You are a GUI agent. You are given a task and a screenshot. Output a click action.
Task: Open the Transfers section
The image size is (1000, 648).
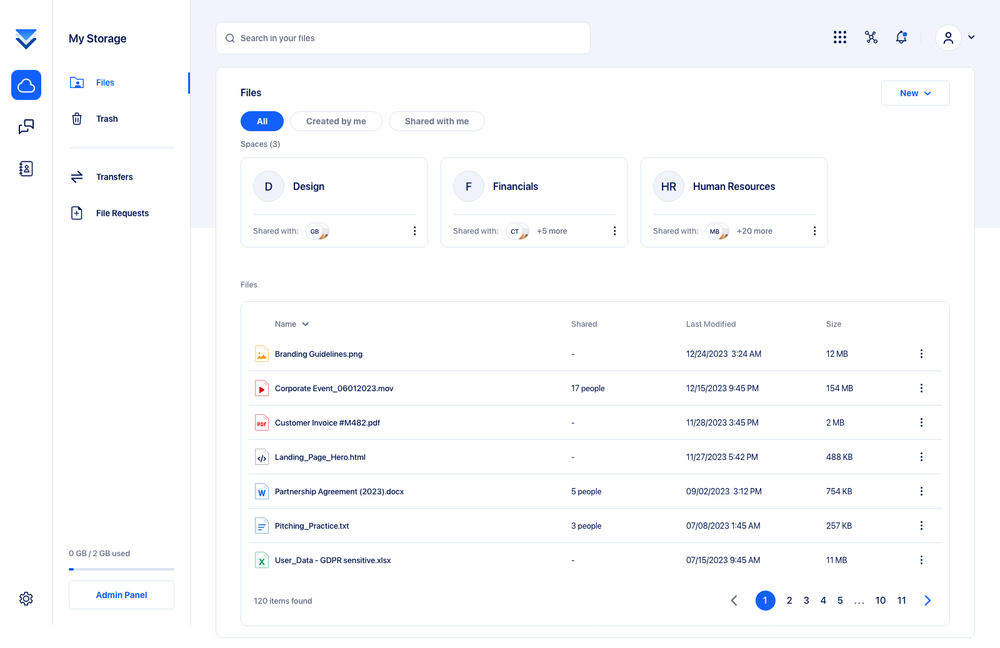tap(113, 177)
